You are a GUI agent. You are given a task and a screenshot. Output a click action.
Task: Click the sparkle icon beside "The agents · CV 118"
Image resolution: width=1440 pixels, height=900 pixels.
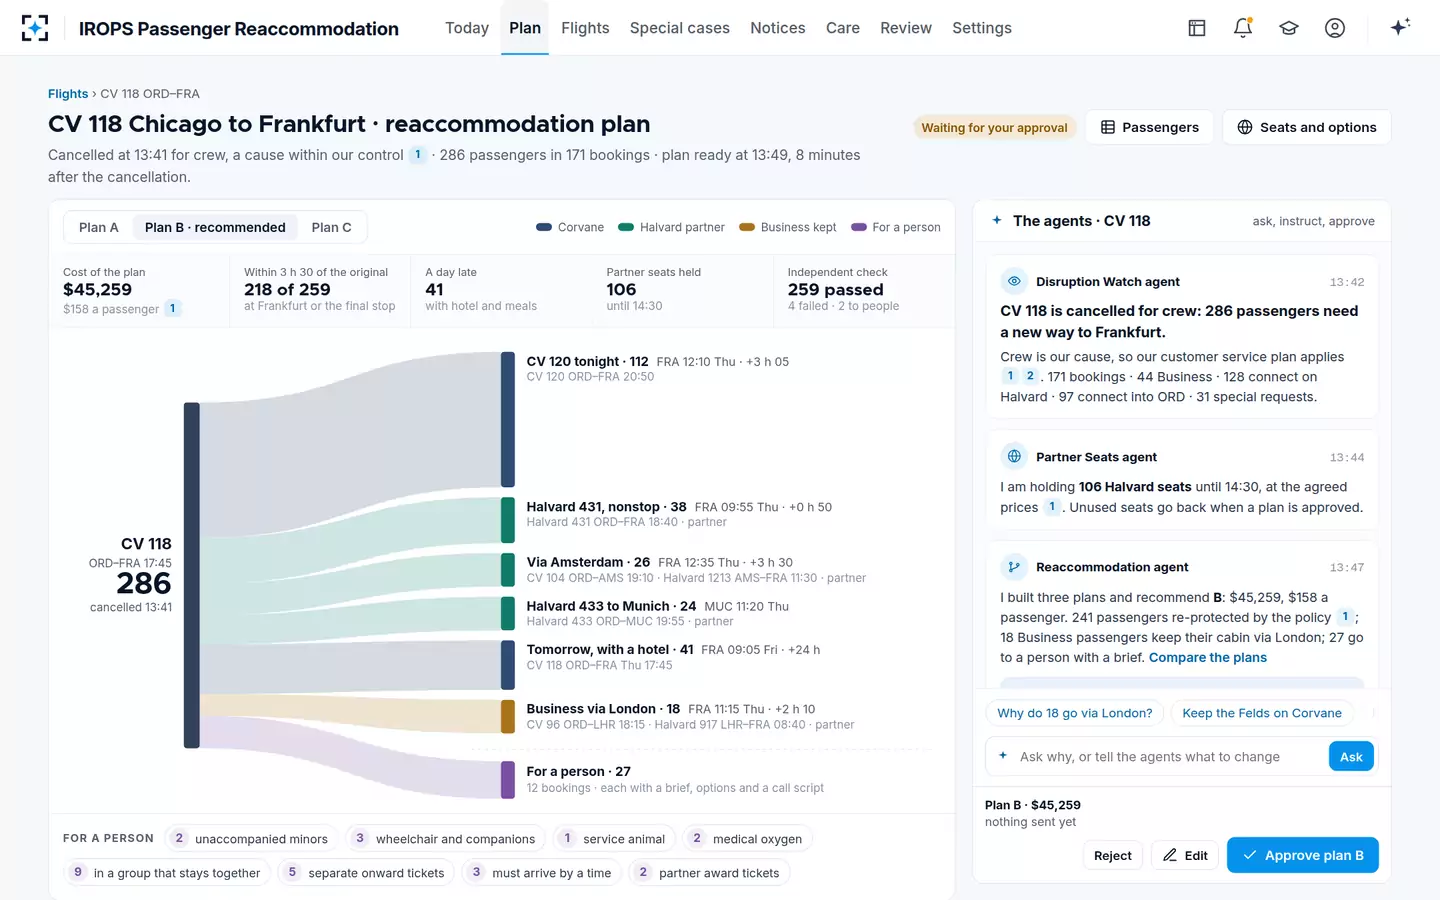[997, 221]
